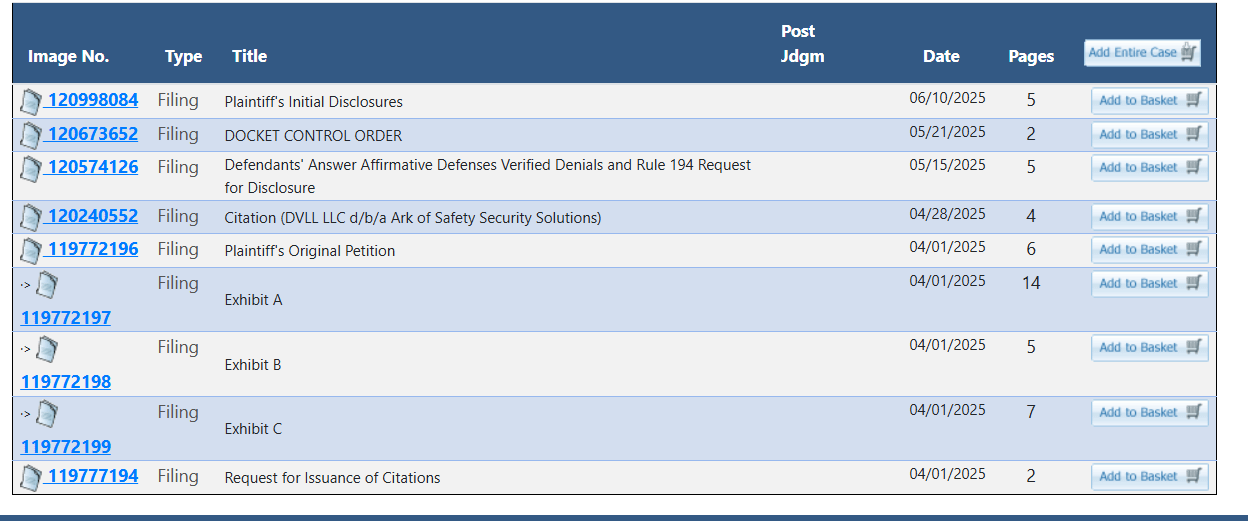Click document icon next to Exhibit B
1248x522 pixels.
(x=47, y=350)
